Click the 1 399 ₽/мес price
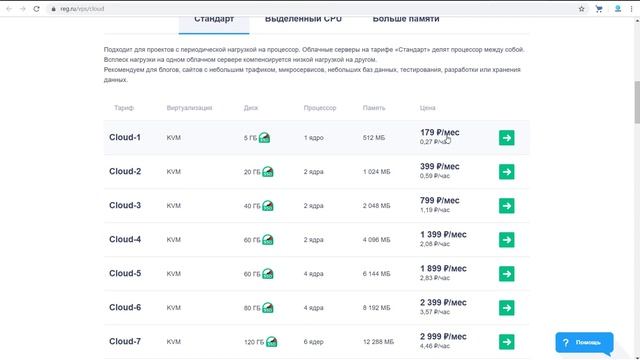The image size is (640, 360). pos(443,235)
